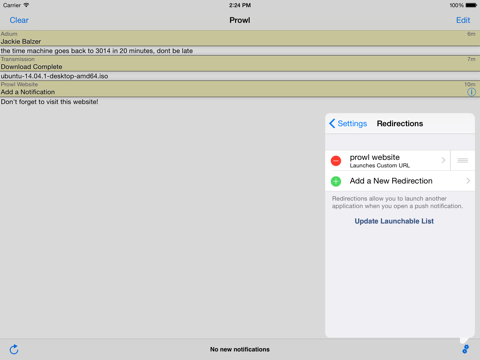Screen dimensions: 480x360
Task: Select ubuntu-14.04.1-desktop-amd64.iso text
Action: pos(54,76)
